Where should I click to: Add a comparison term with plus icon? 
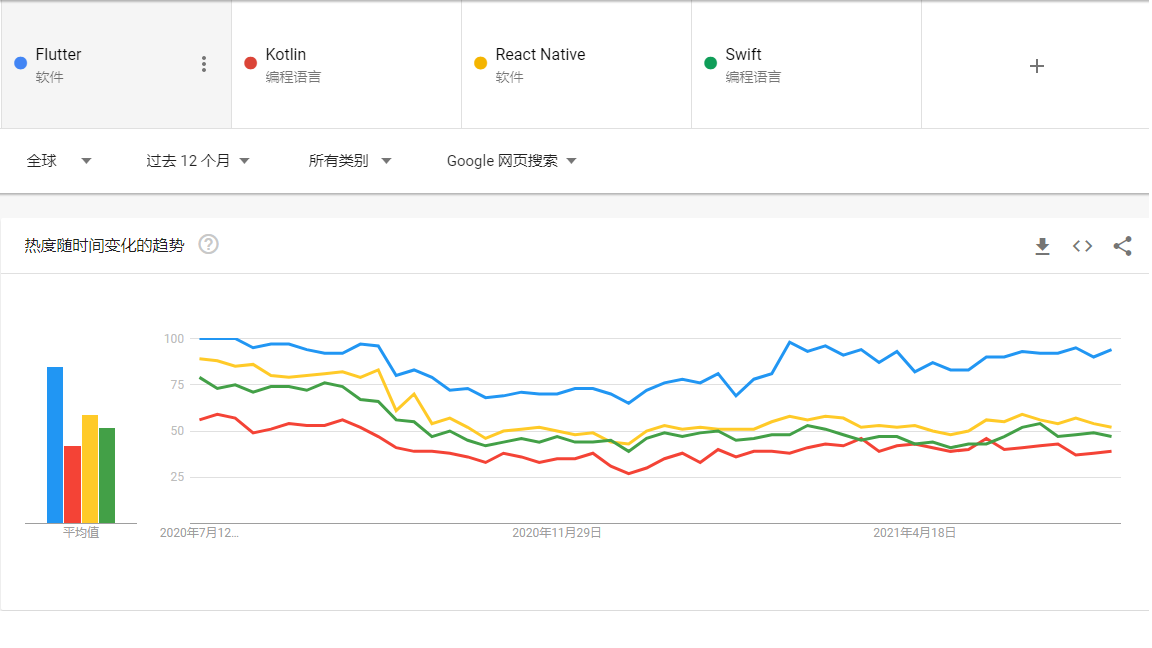1037,66
